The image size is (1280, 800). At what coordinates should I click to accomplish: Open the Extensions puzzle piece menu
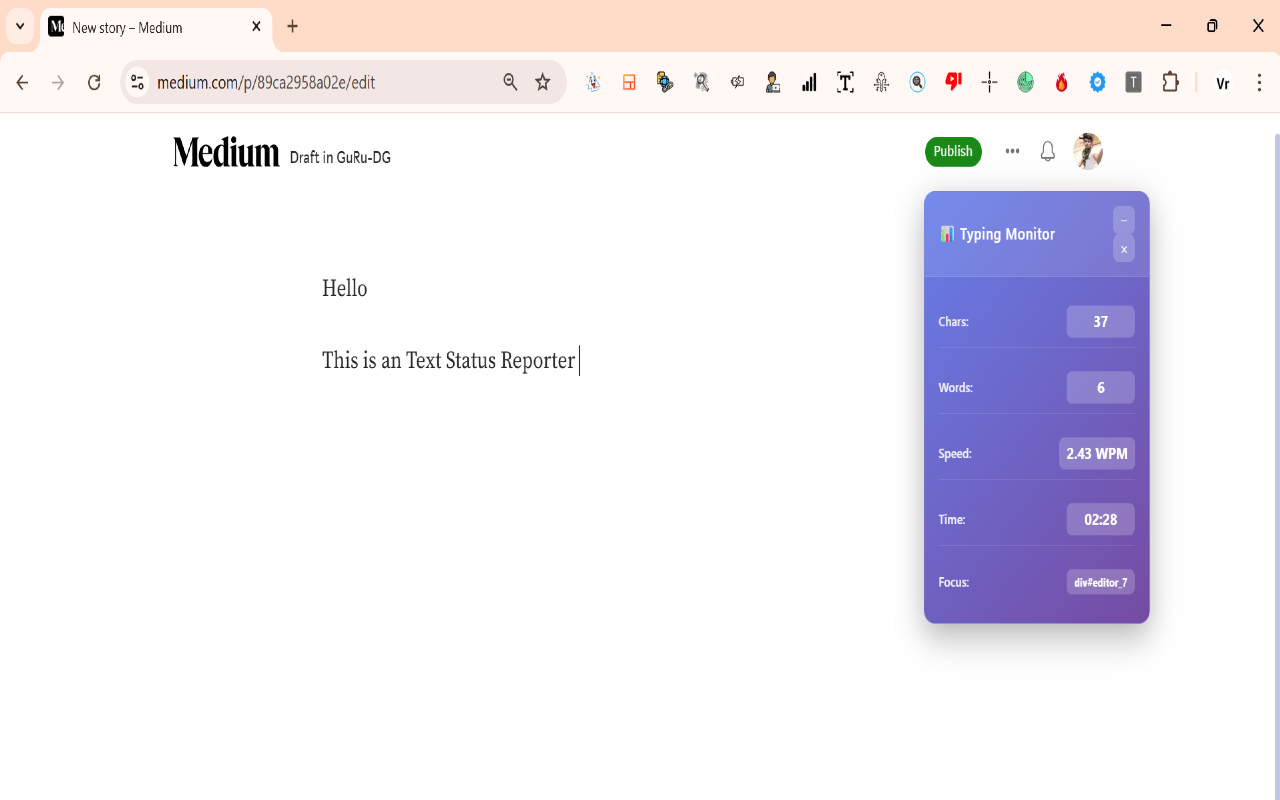[x=1170, y=83]
